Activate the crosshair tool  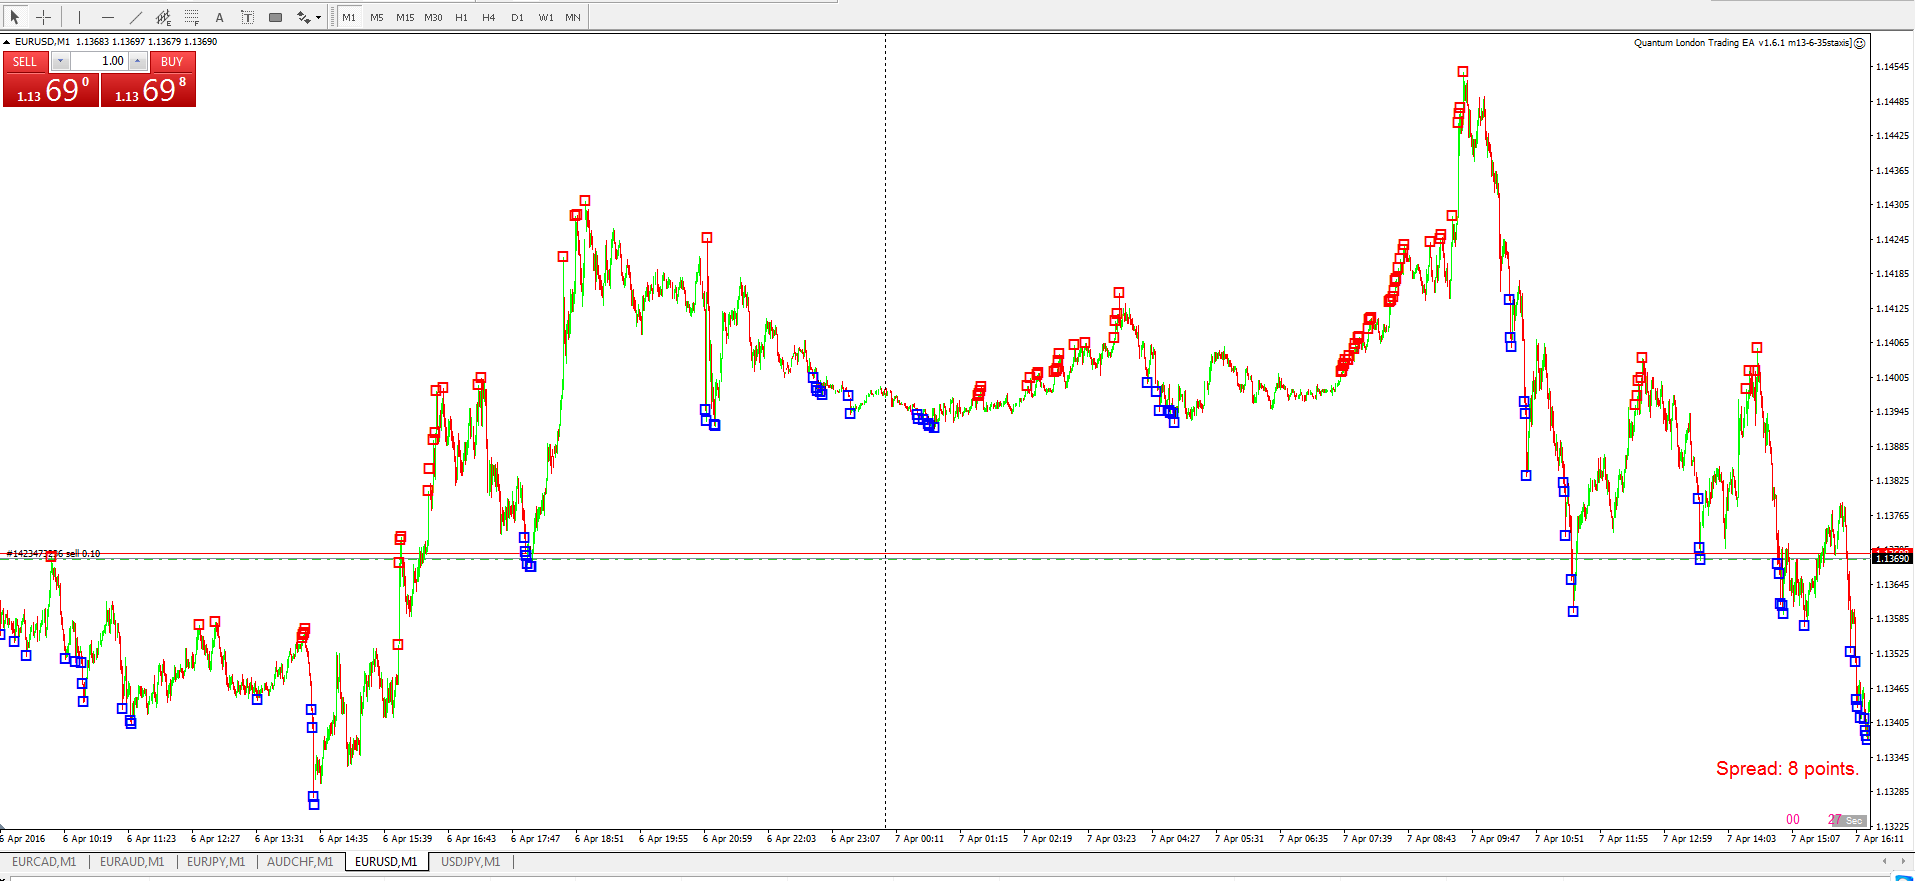(43, 17)
